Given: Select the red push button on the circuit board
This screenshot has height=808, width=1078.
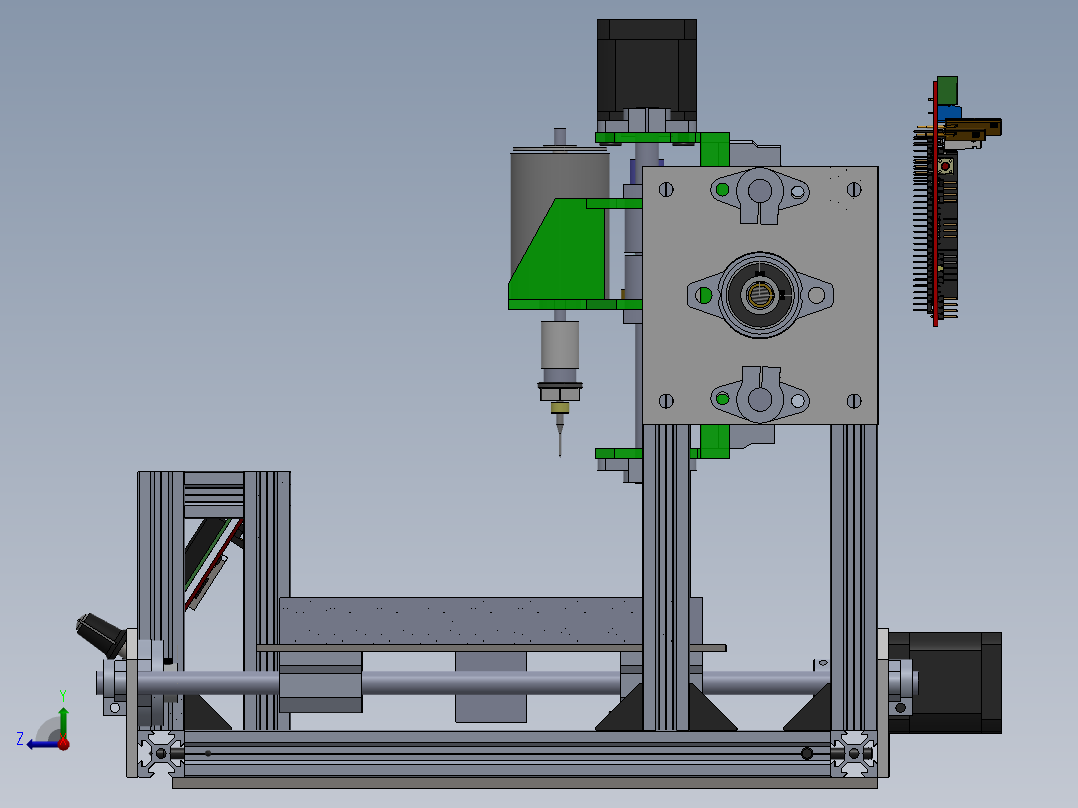Looking at the screenshot, I should 946,166.
